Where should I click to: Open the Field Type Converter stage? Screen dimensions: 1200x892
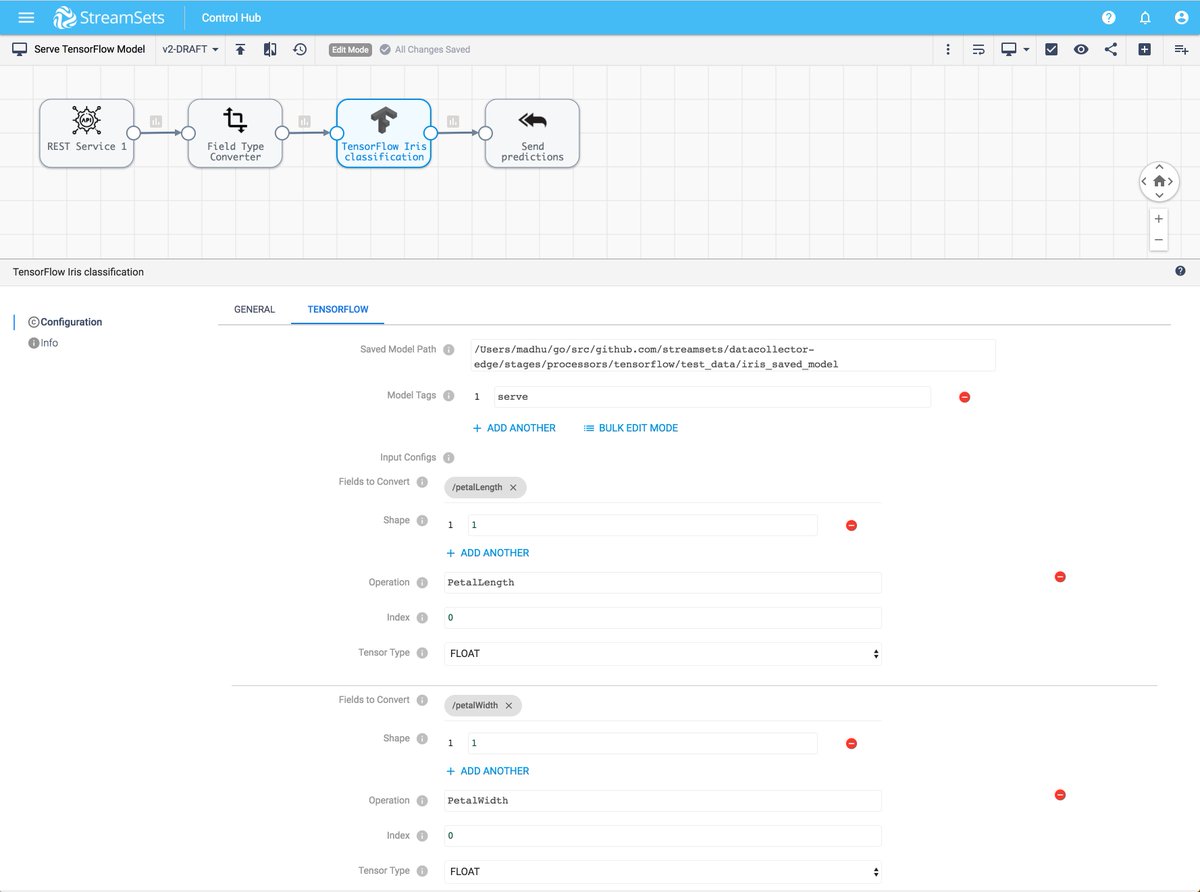[234, 132]
